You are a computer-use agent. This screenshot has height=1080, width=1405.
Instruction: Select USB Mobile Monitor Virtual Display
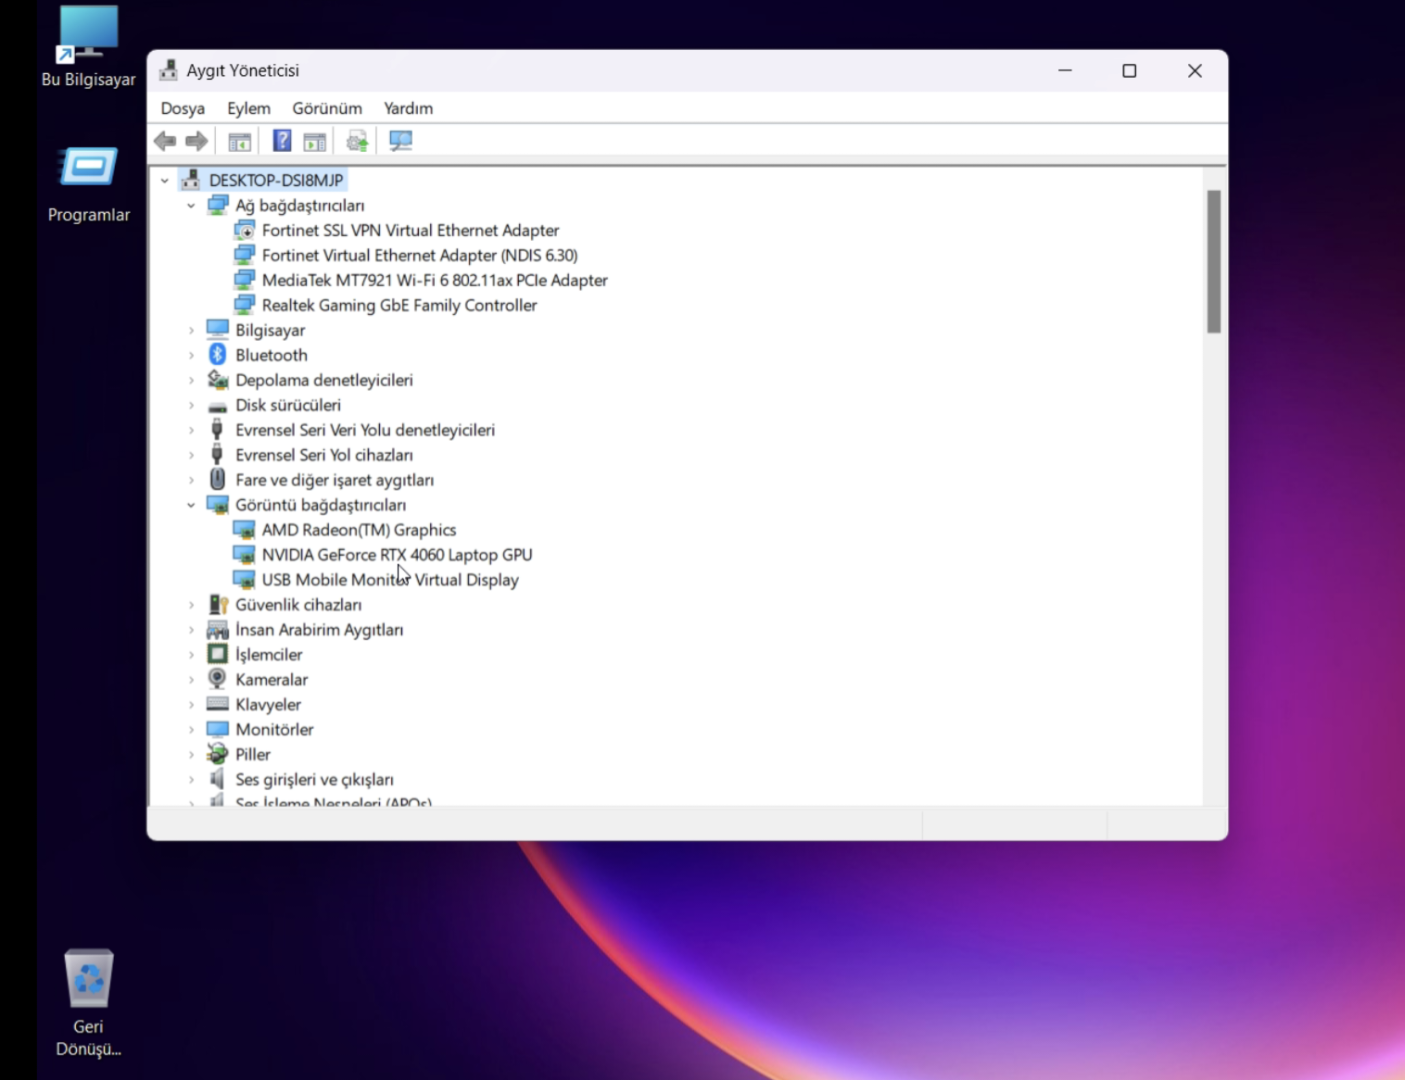pyautogui.click(x=390, y=580)
